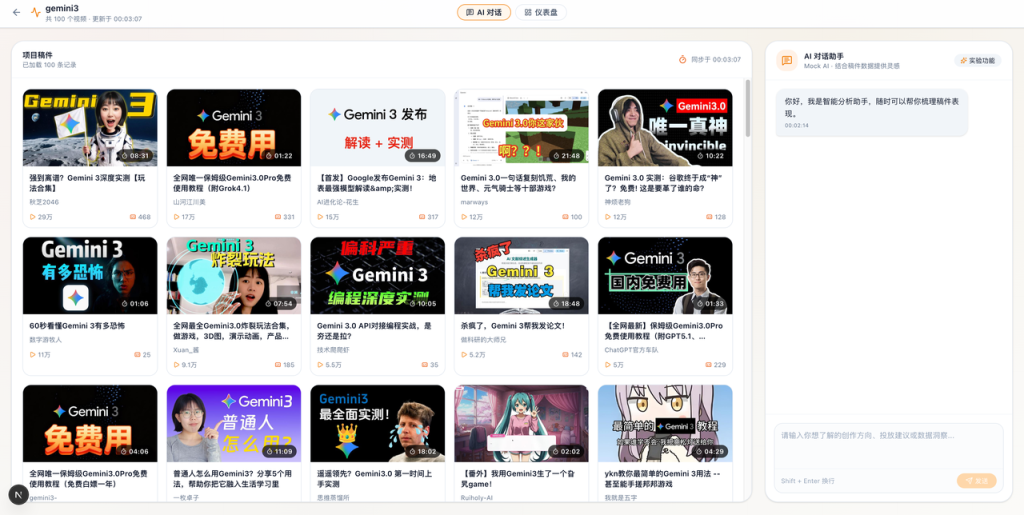
Task: Click the comment icon next to 468
Action: coord(132,217)
